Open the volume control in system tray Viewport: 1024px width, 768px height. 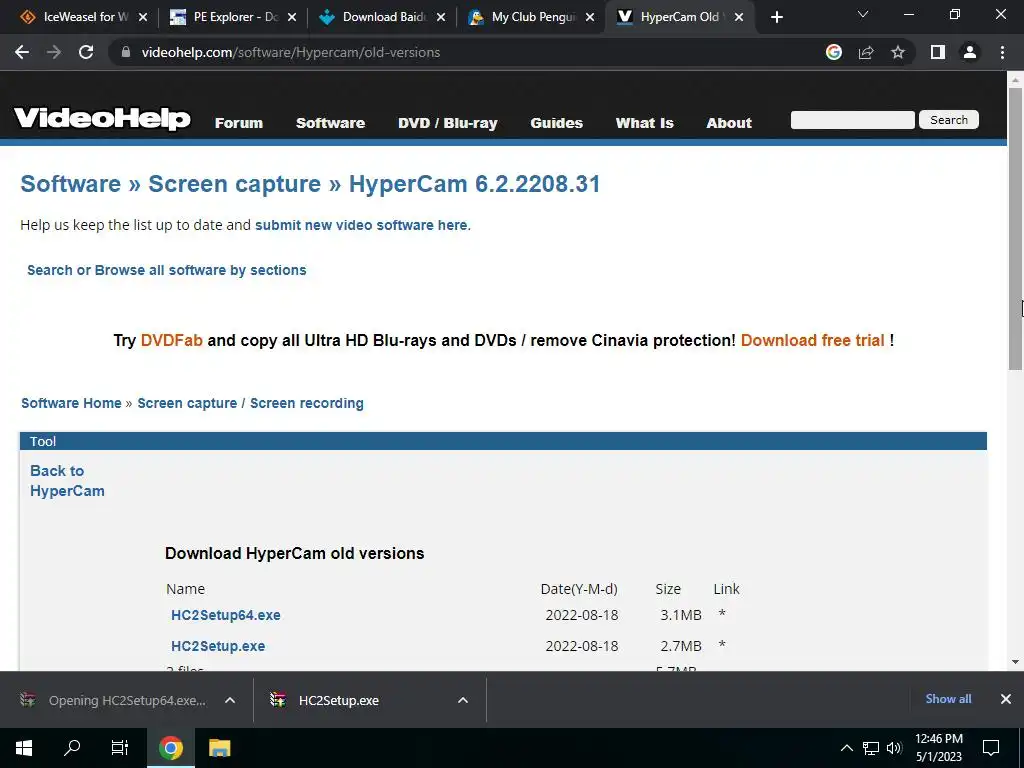tap(894, 748)
